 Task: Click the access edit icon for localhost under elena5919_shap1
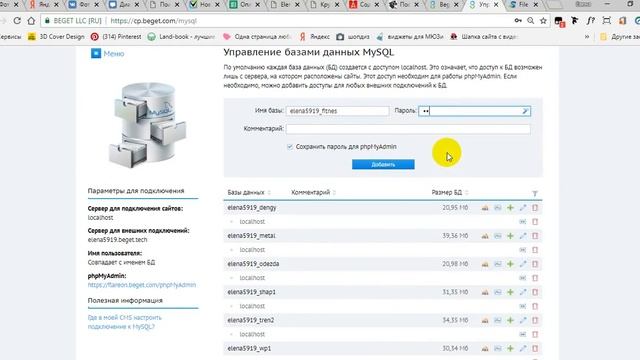tap(522, 306)
